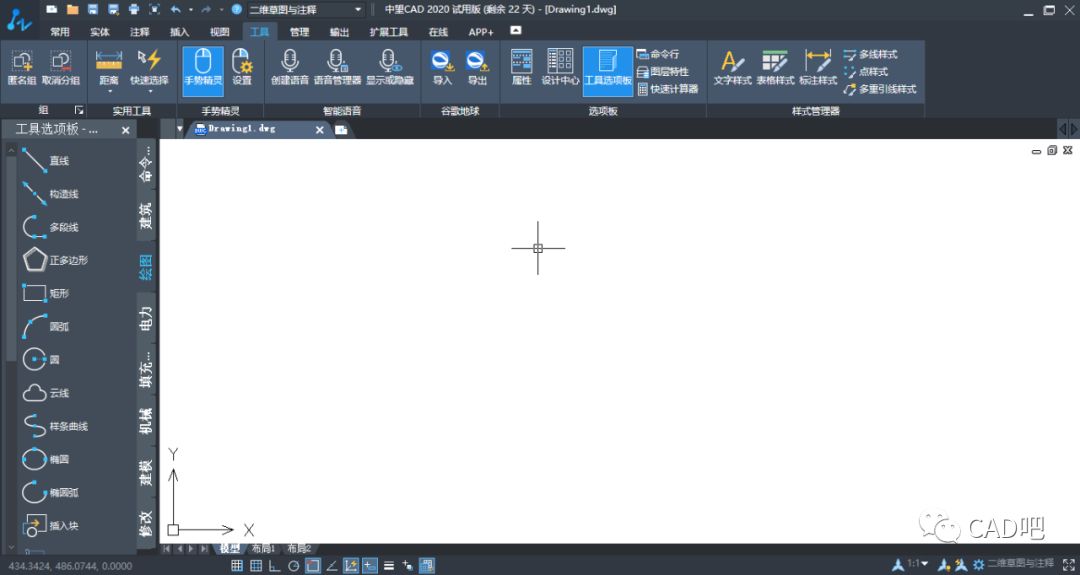Open the 文字样式 text style manager
The height and width of the screenshot is (575, 1080).
tap(732, 67)
